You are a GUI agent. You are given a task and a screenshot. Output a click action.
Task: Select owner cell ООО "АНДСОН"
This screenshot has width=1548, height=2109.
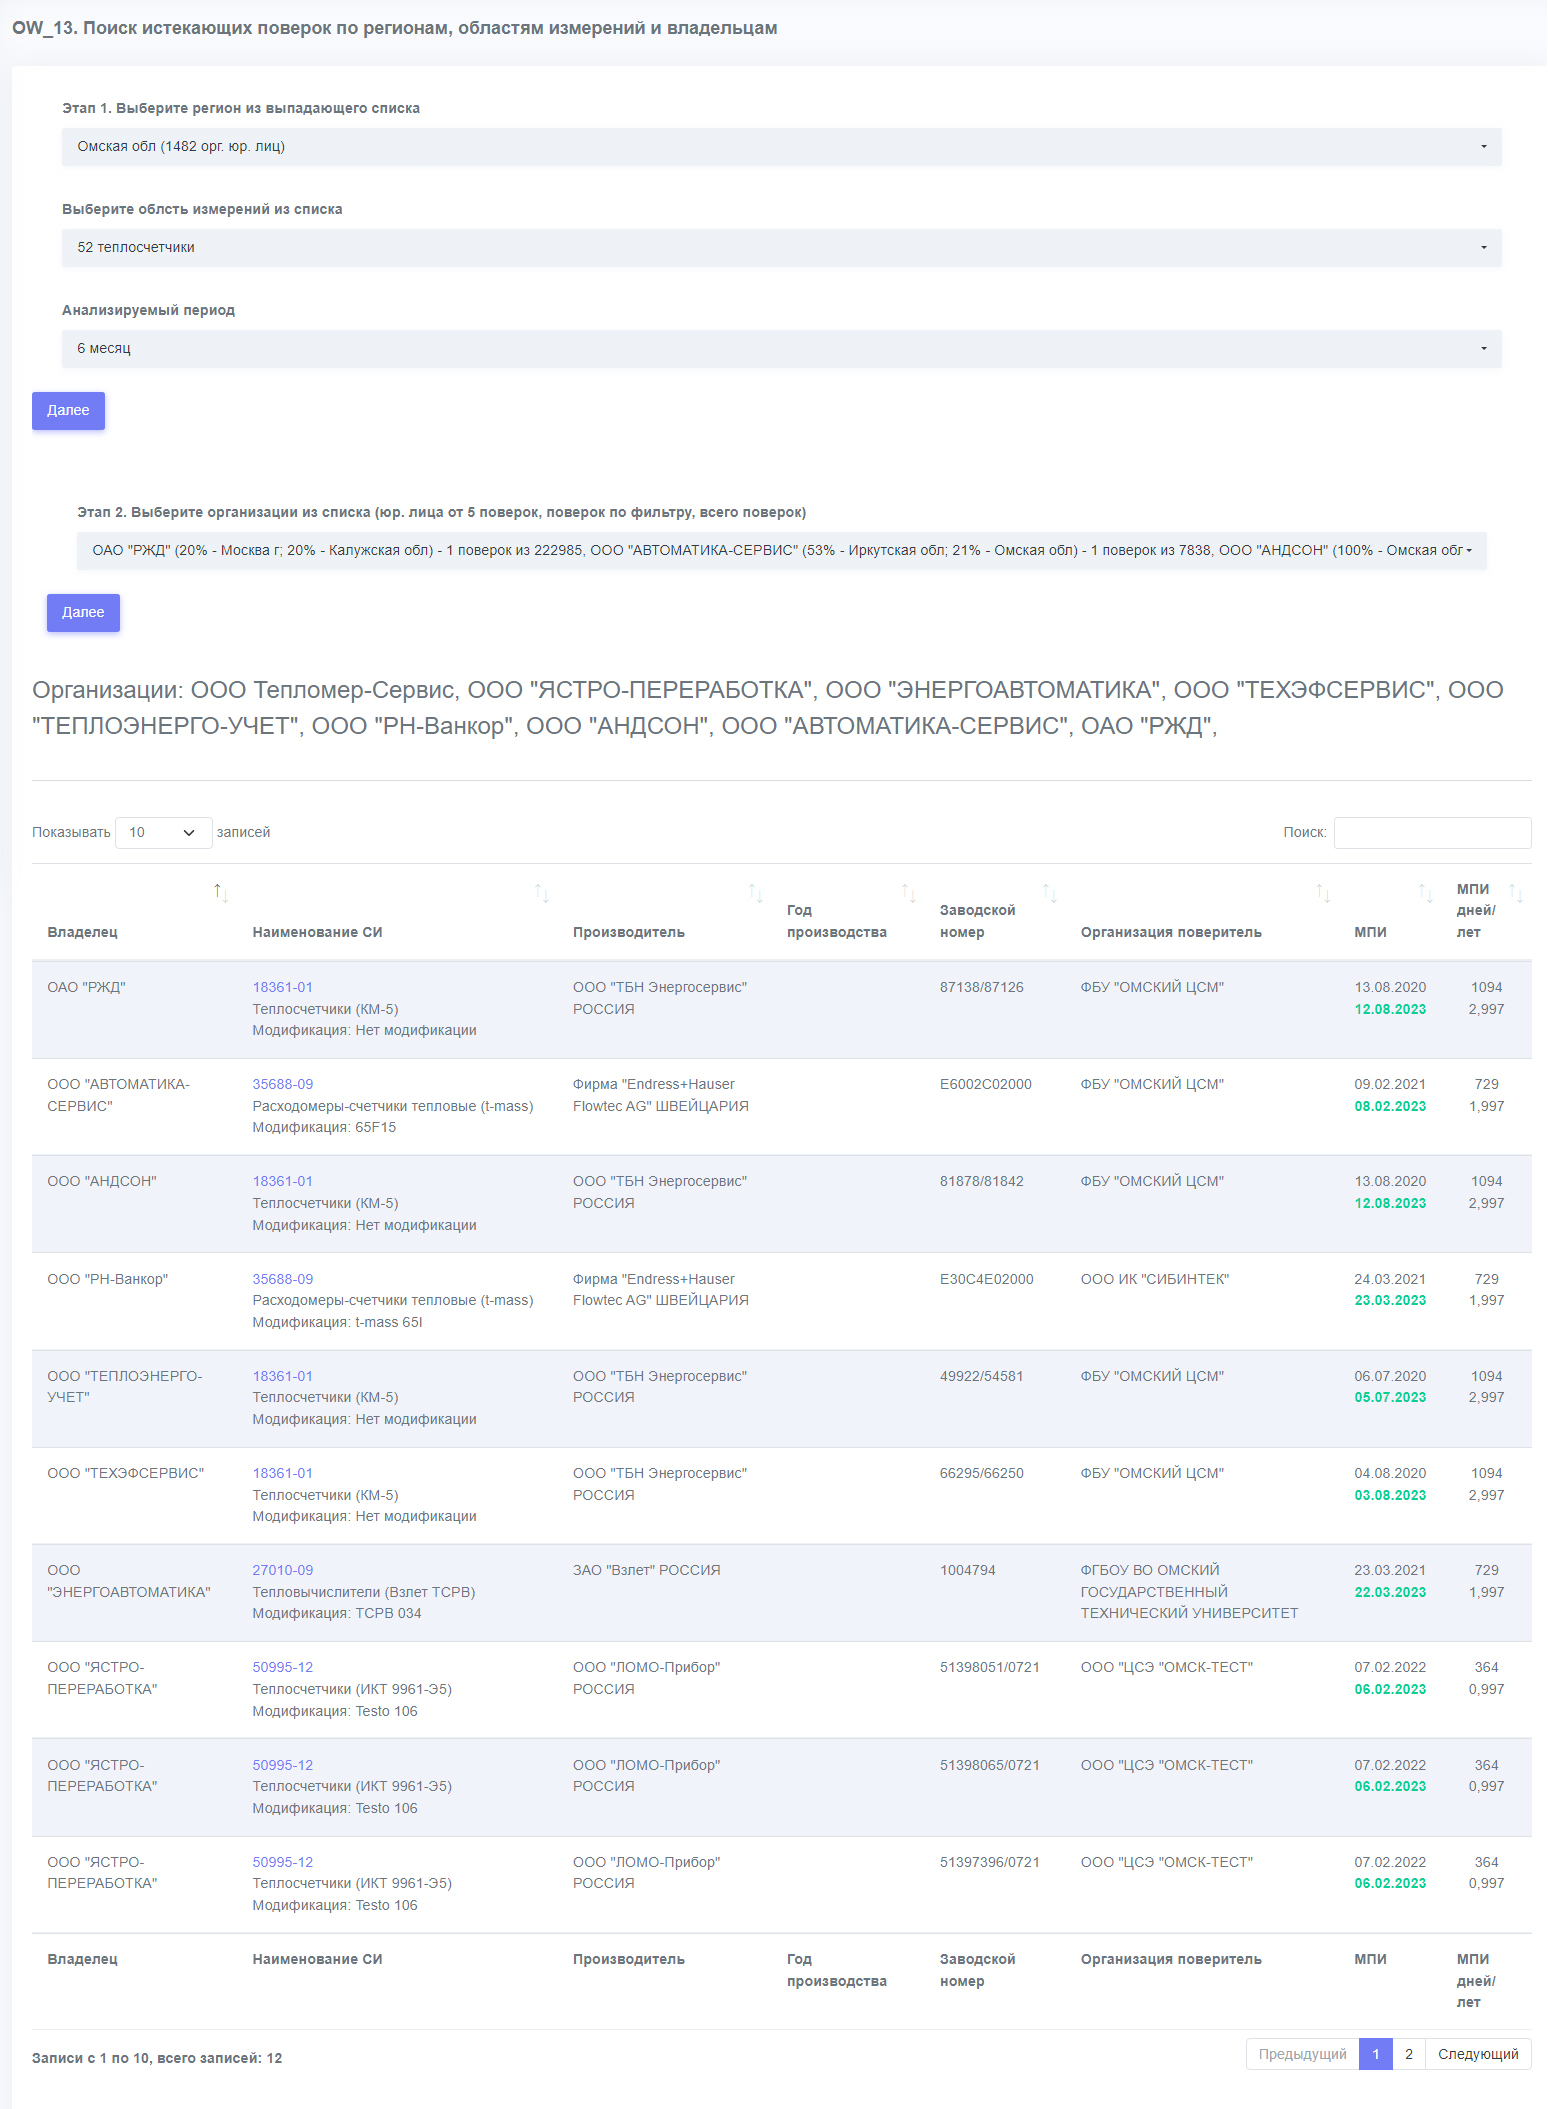(102, 1182)
